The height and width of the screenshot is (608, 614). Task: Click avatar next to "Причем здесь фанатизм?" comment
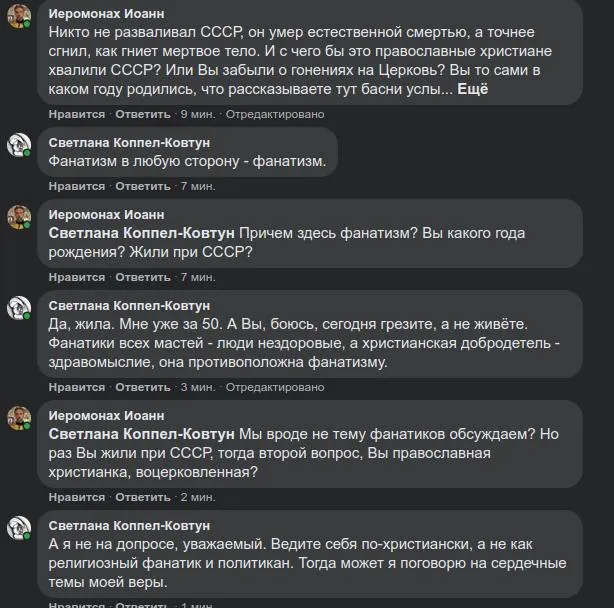(19, 218)
